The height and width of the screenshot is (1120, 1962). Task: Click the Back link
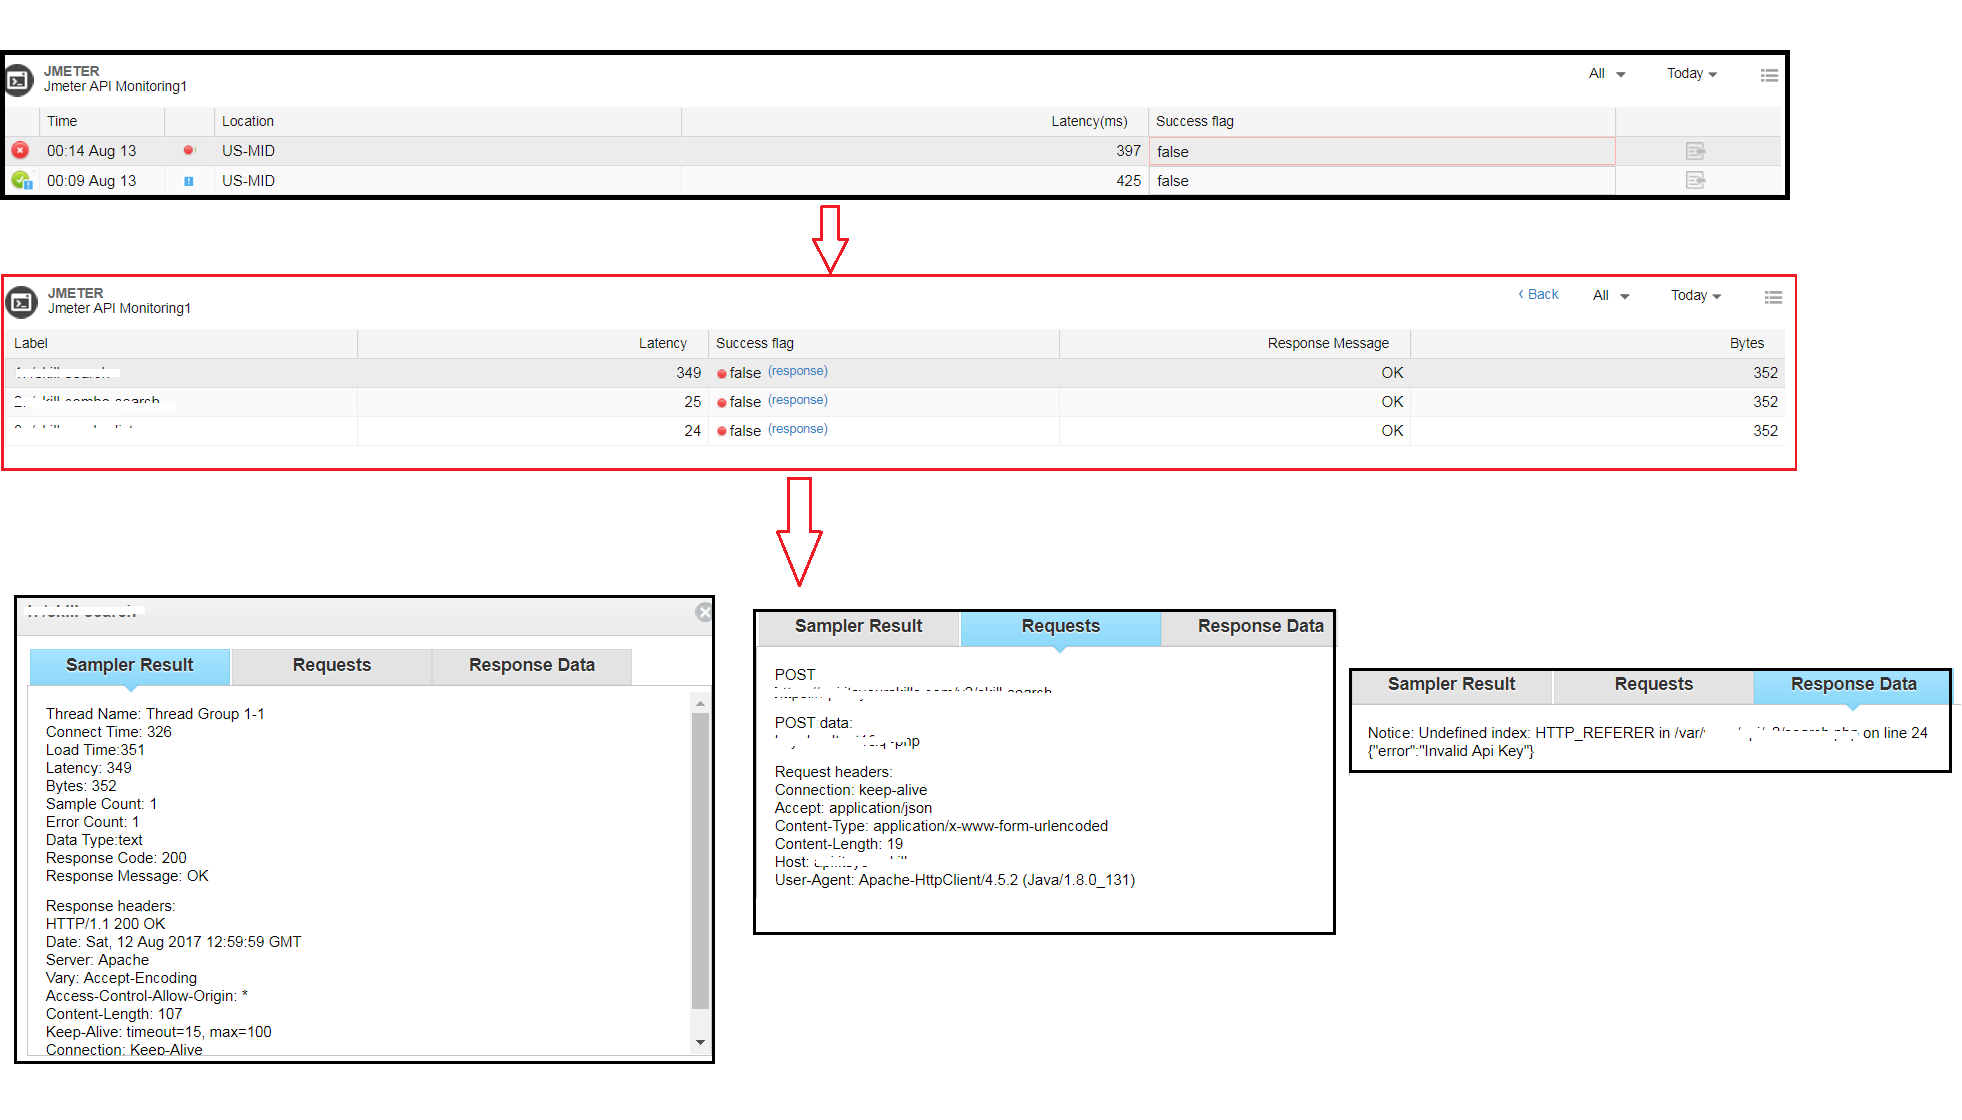(x=1539, y=294)
